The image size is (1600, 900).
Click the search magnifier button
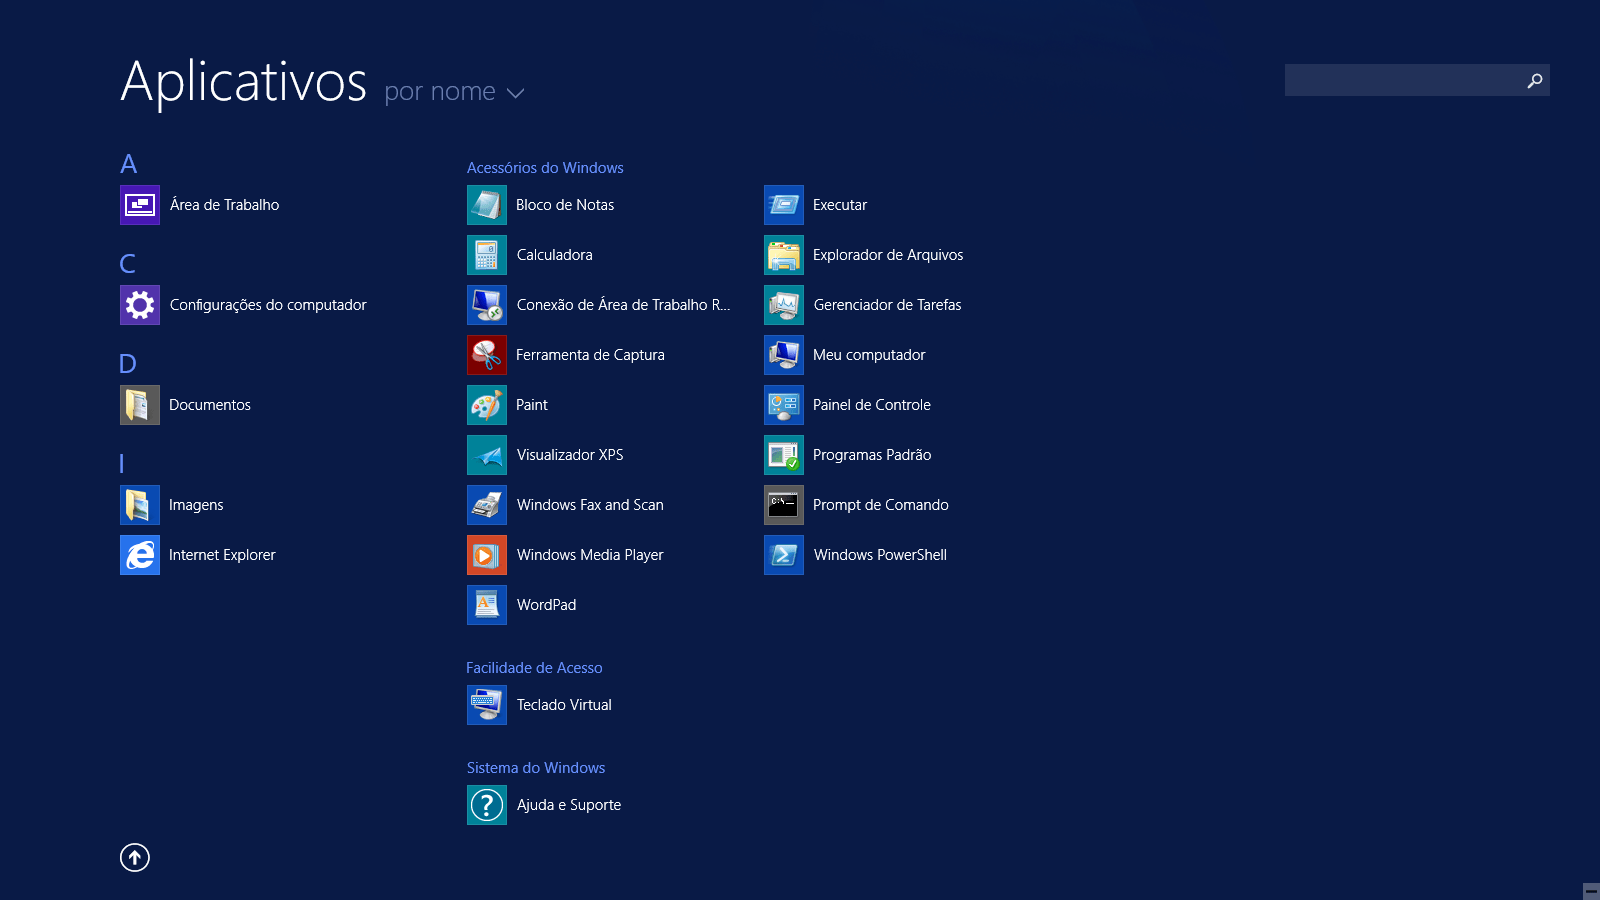tap(1535, 80)
